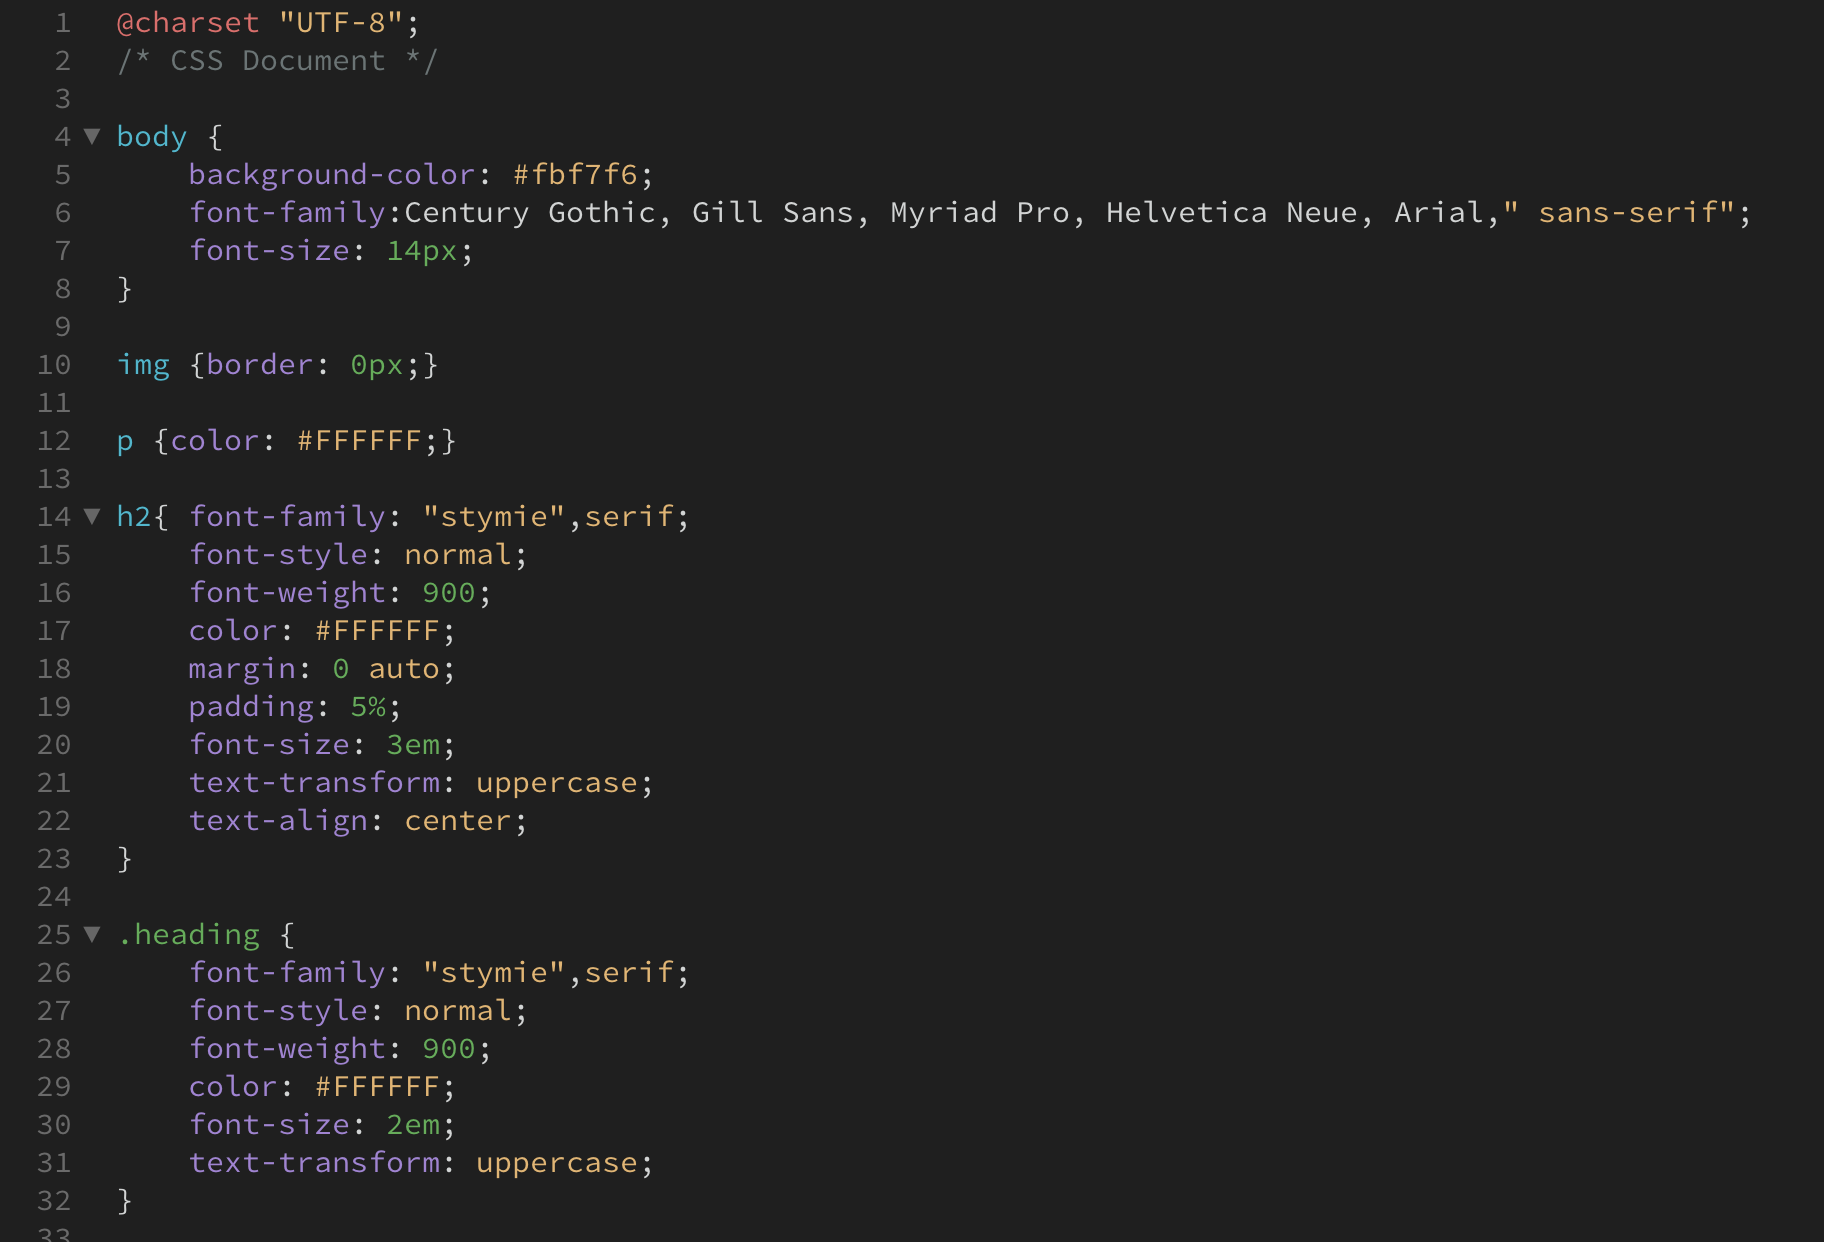Click #FFFFFF color value on line 17
The width and height of the screenshot is (1824, 1242).
click(377, 630)
